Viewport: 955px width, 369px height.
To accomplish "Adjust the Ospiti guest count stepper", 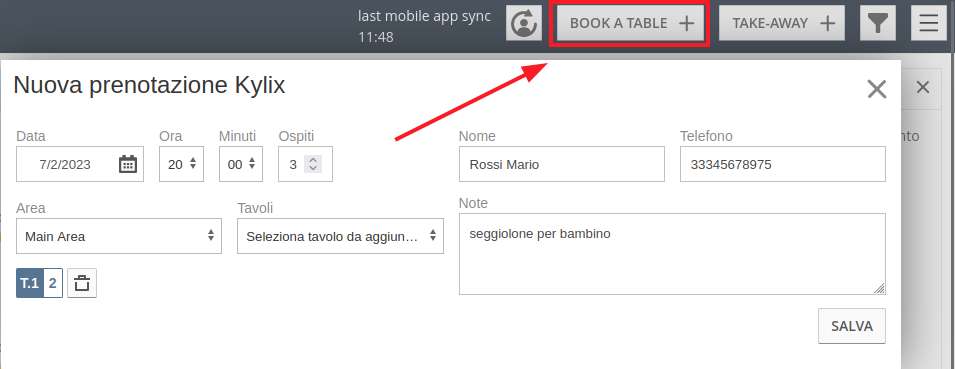I will [x=312, y=164].
